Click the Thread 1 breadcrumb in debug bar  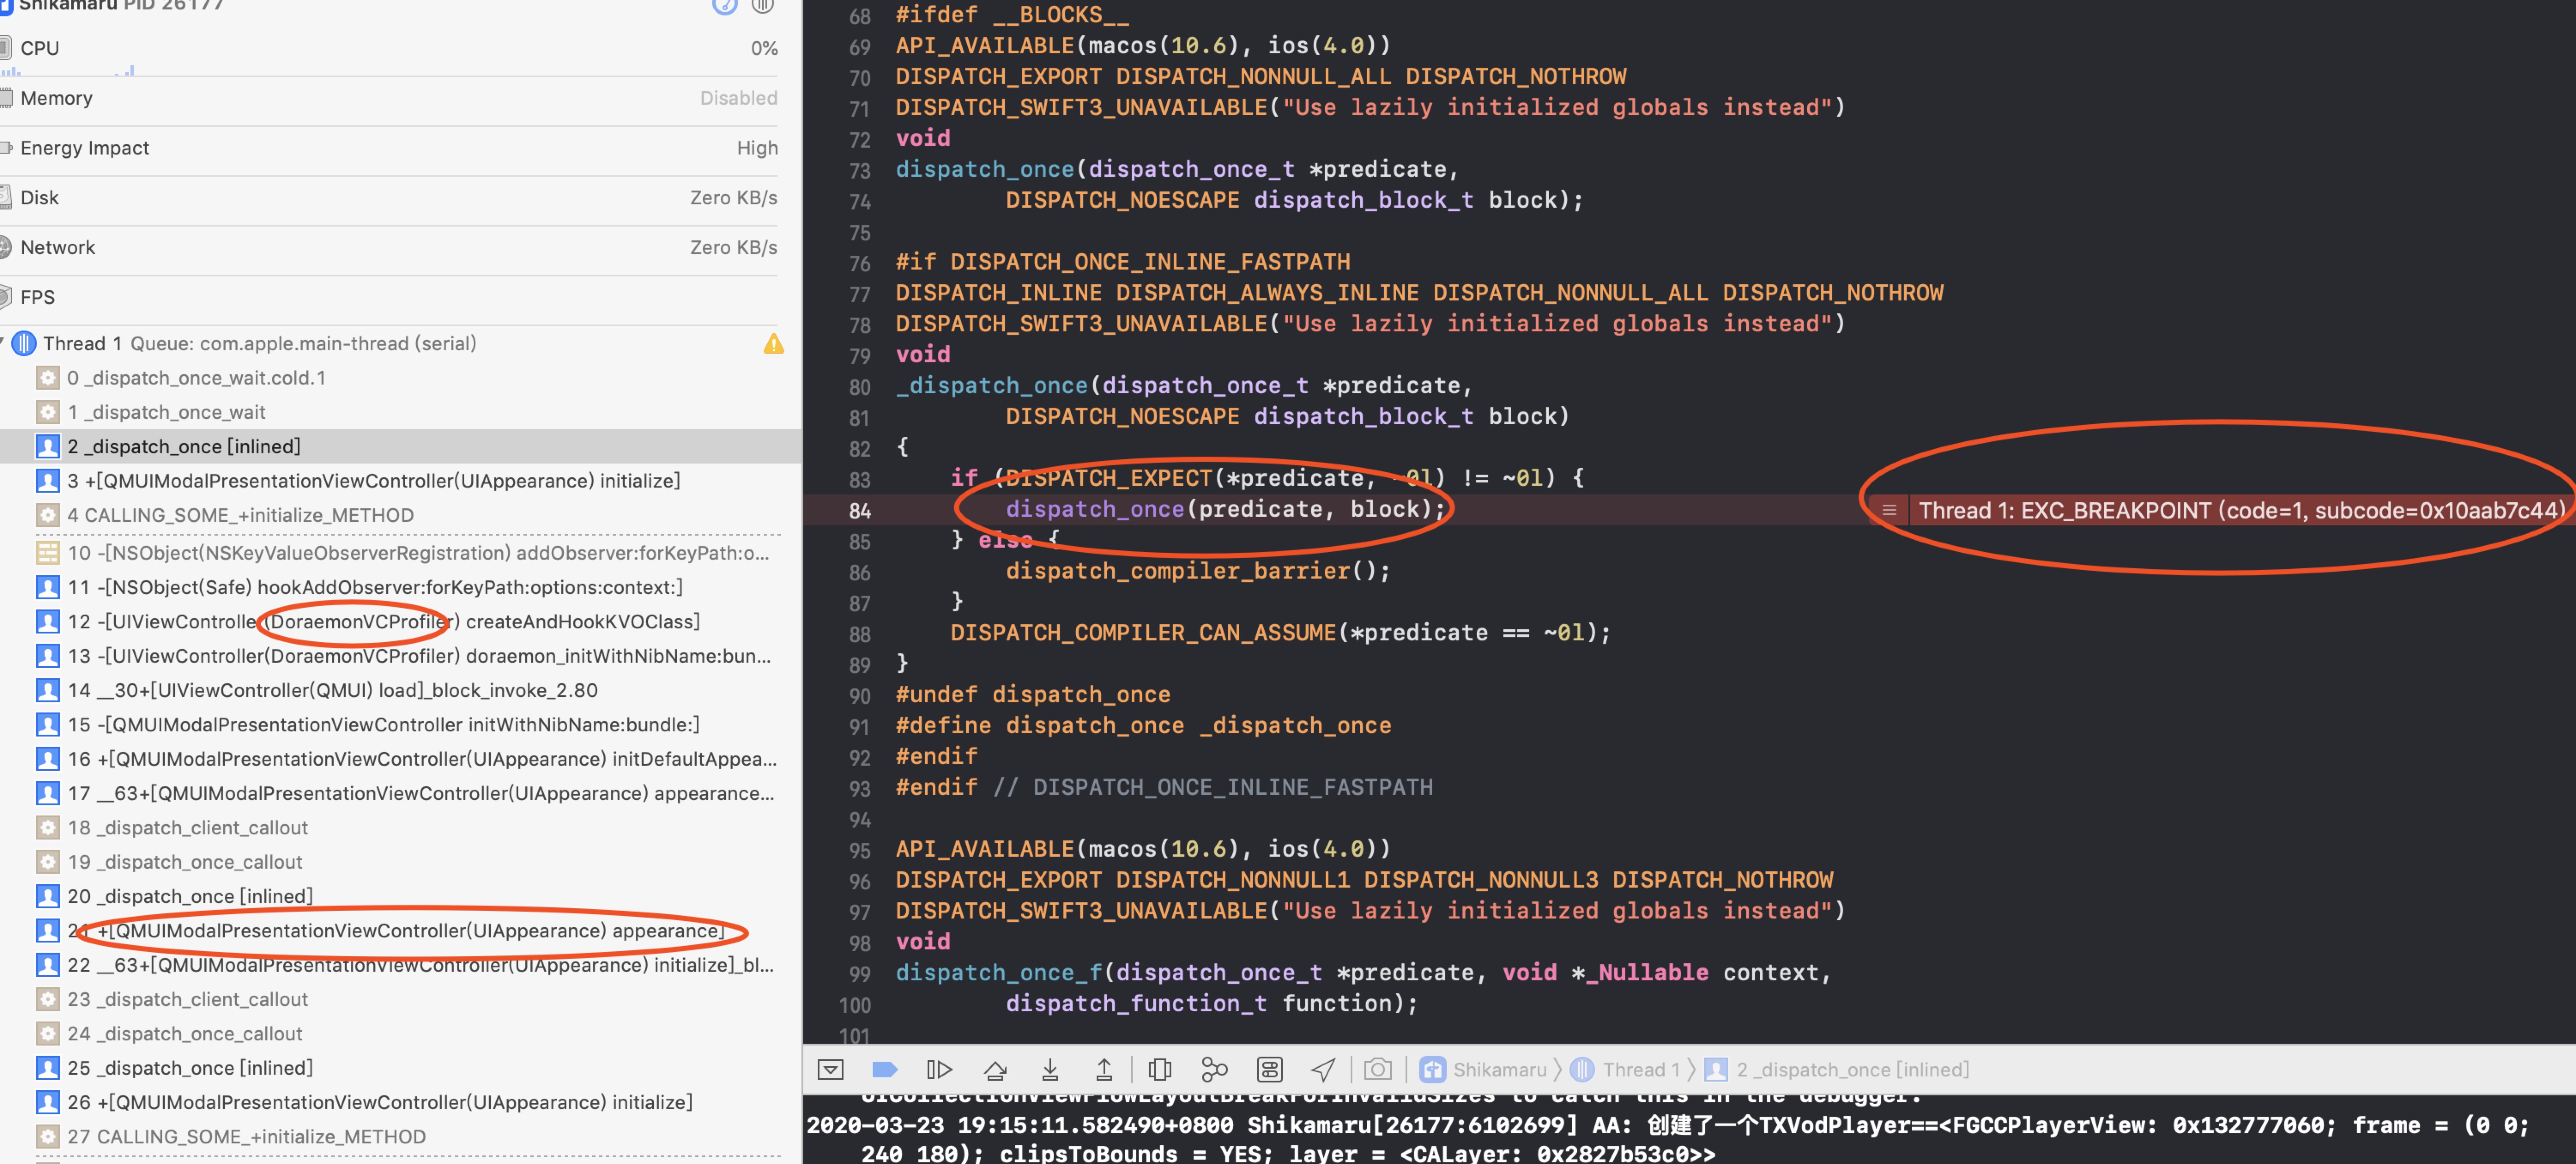[1625, 1070]
